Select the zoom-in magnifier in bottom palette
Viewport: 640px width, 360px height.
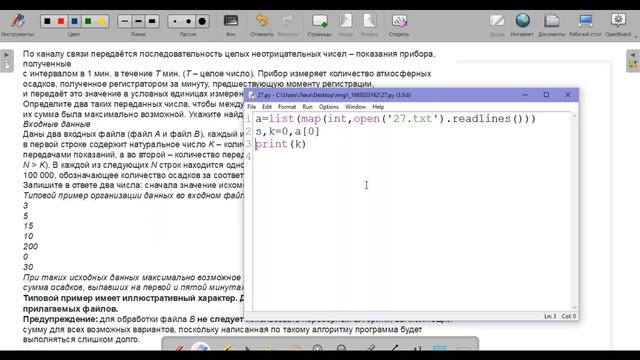click(x=318, y=348)
